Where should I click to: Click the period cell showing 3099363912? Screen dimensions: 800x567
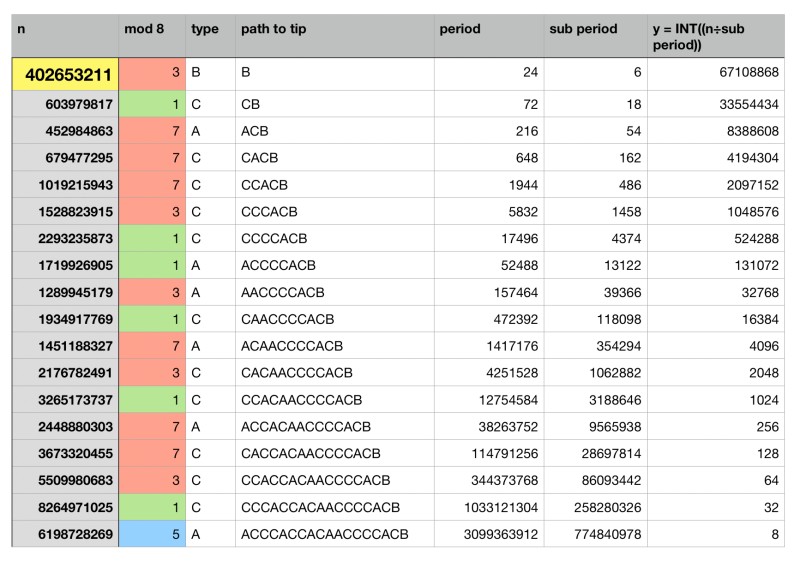(488, 534)
